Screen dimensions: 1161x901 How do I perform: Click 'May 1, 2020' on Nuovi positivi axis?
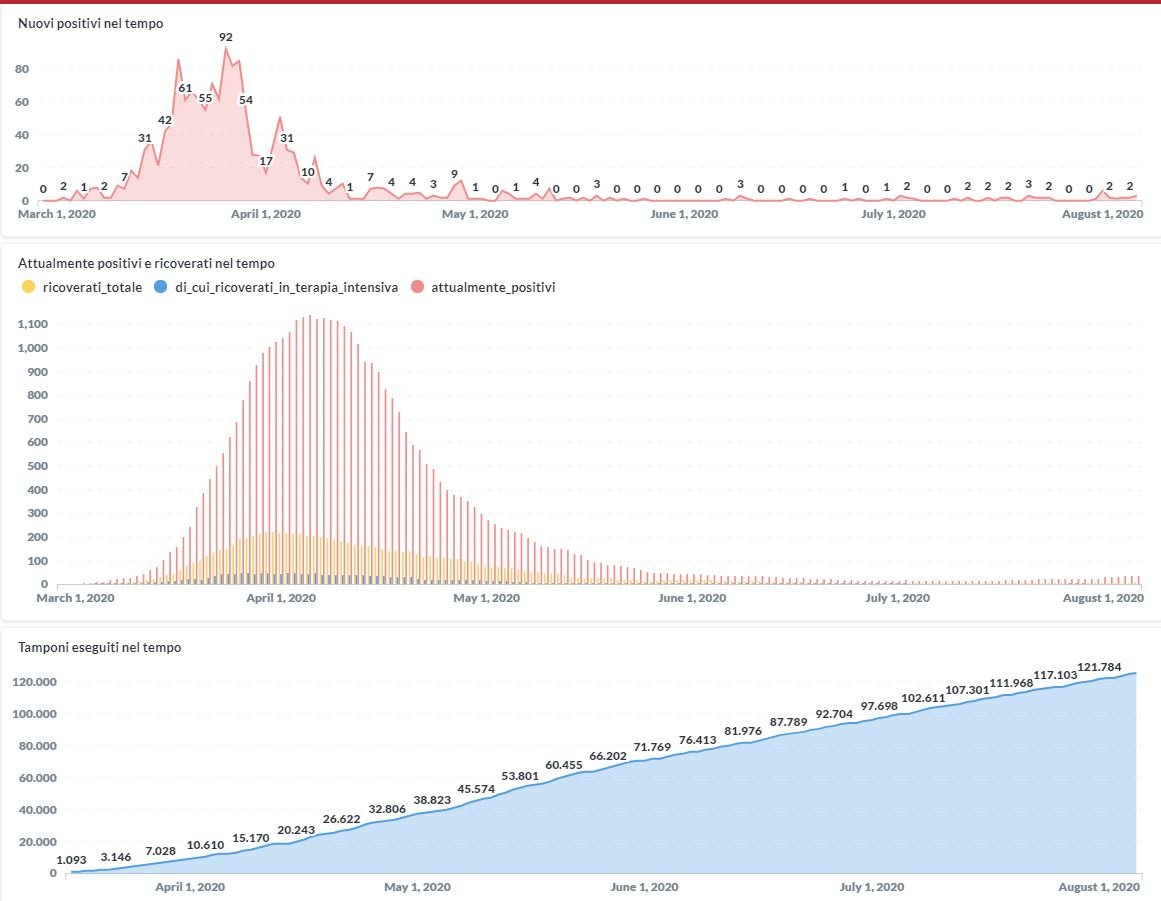click(x=475, y=214)
